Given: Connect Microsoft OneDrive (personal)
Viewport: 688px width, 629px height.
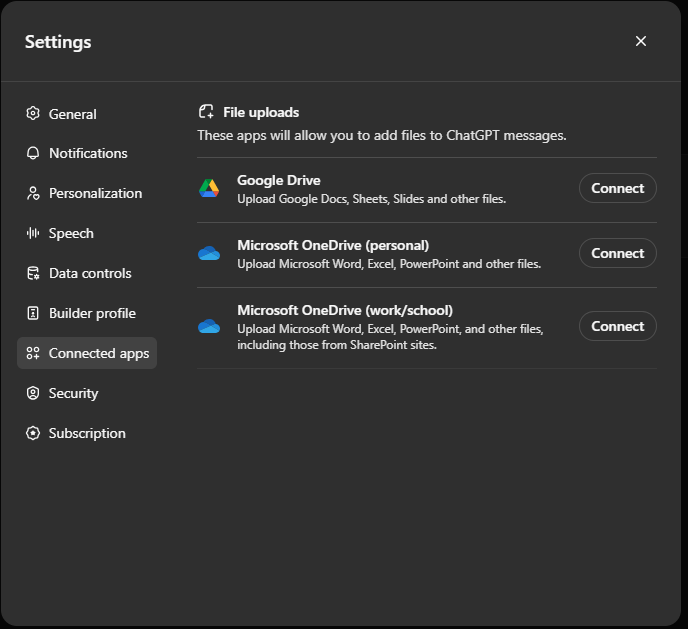Looking at the screenshot, I should 617,253.
